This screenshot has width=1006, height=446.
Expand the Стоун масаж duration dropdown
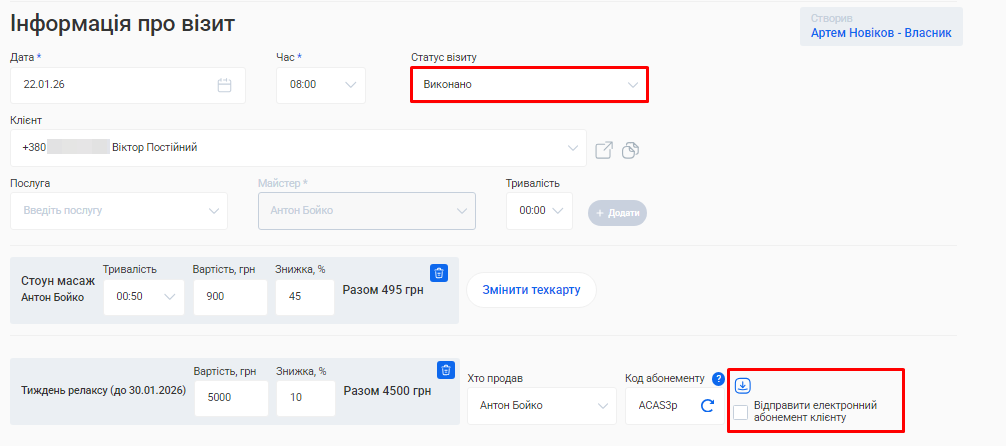pyautogui.click(x=144, y=297)
